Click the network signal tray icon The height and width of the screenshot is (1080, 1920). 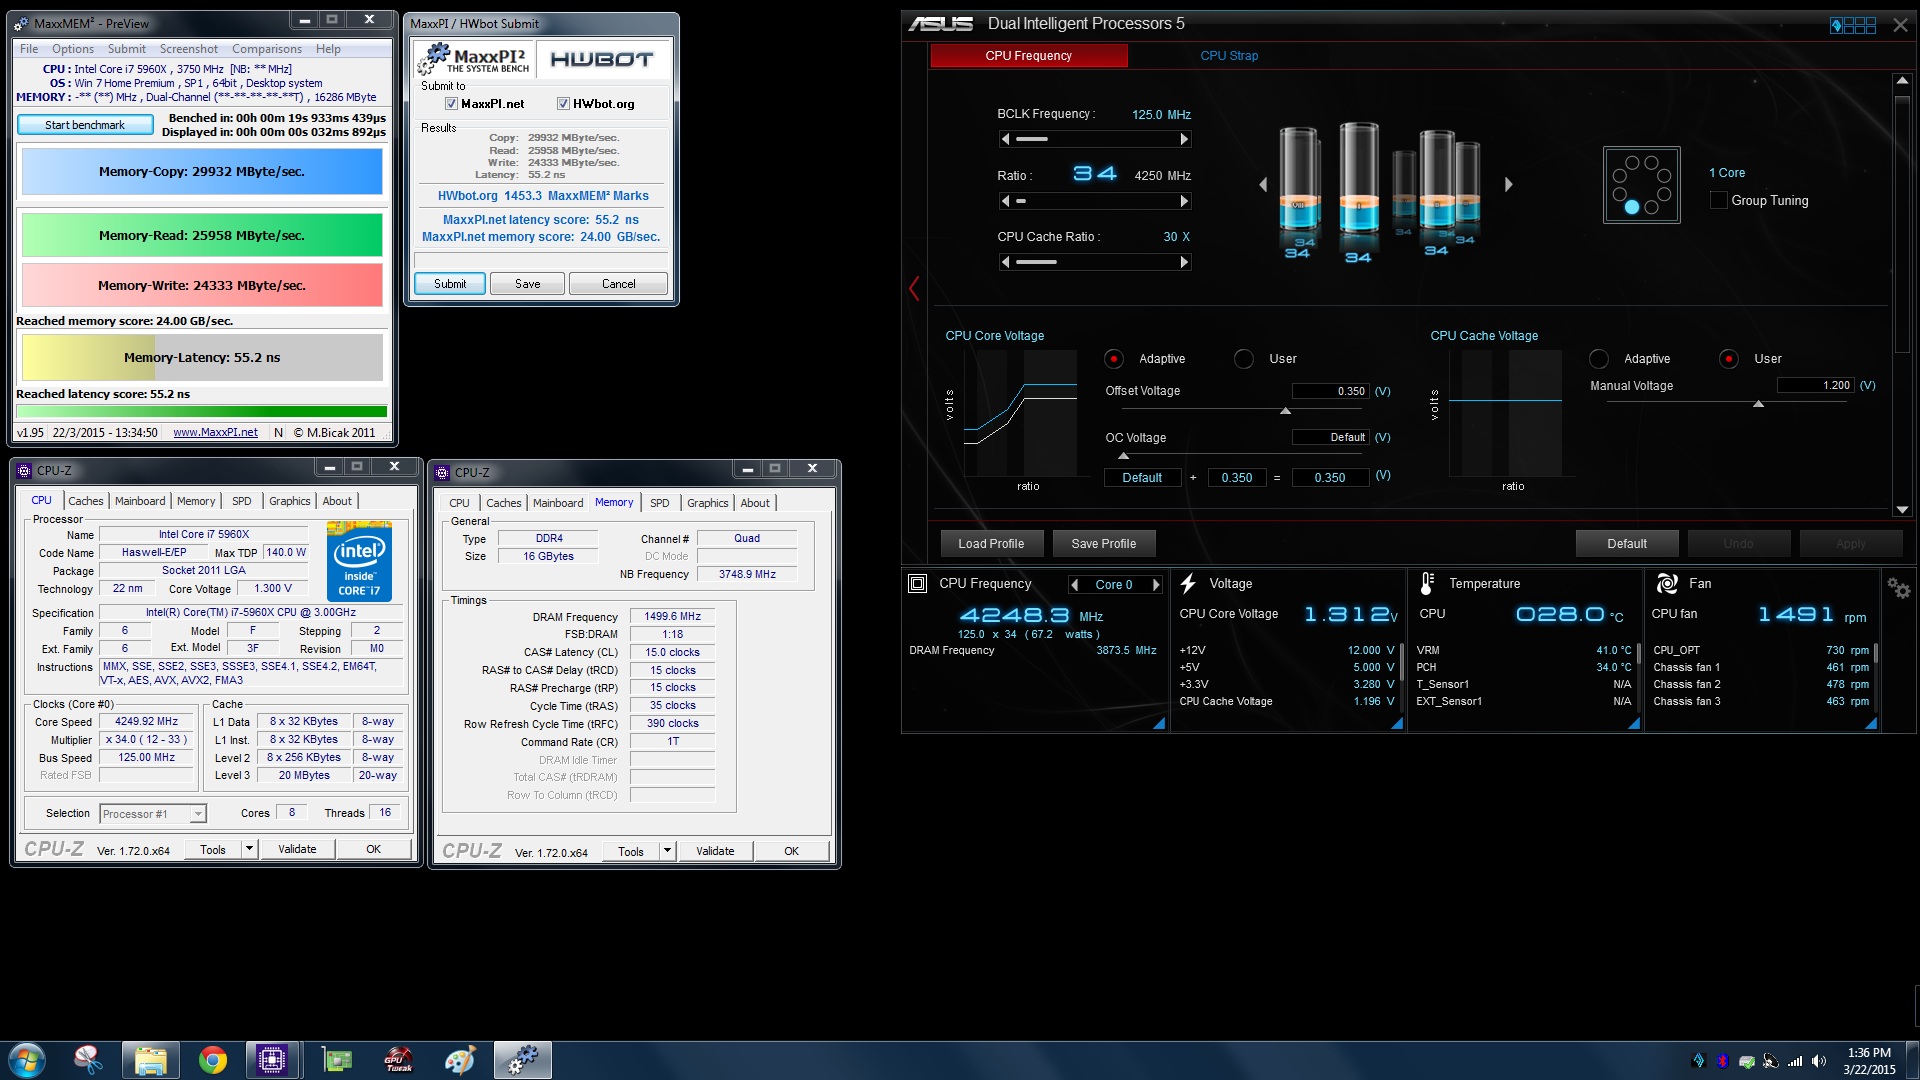(1795, 1061)
